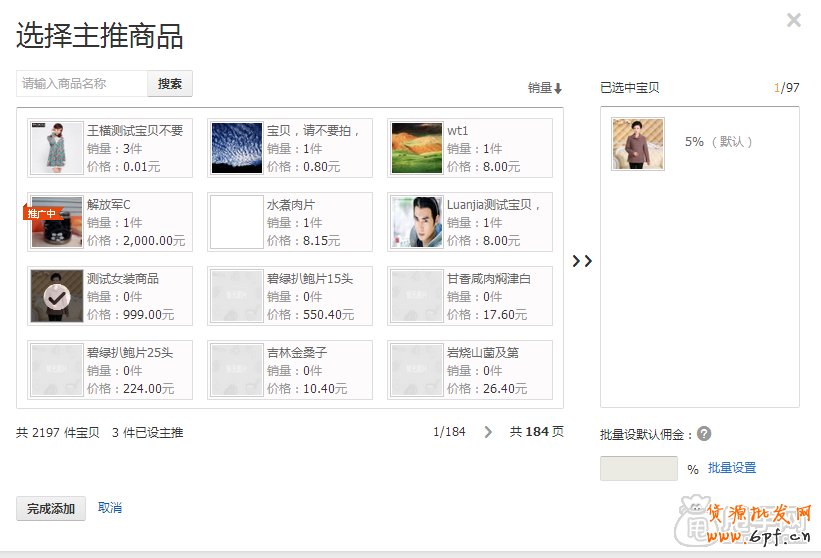Go to next page of products
Screen dimensions: 821x558
488,432
